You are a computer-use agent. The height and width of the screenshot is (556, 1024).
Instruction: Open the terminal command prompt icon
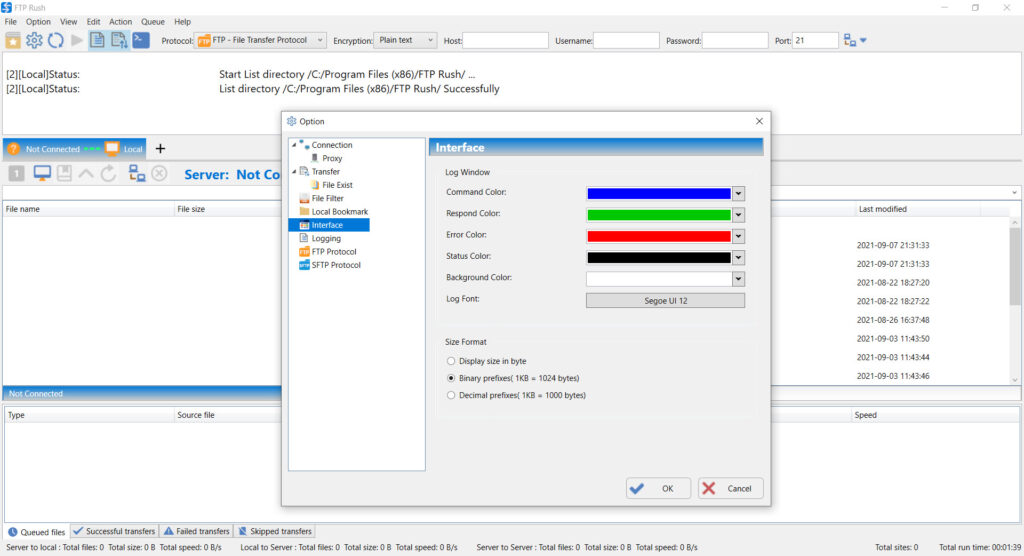click(140, 40)
